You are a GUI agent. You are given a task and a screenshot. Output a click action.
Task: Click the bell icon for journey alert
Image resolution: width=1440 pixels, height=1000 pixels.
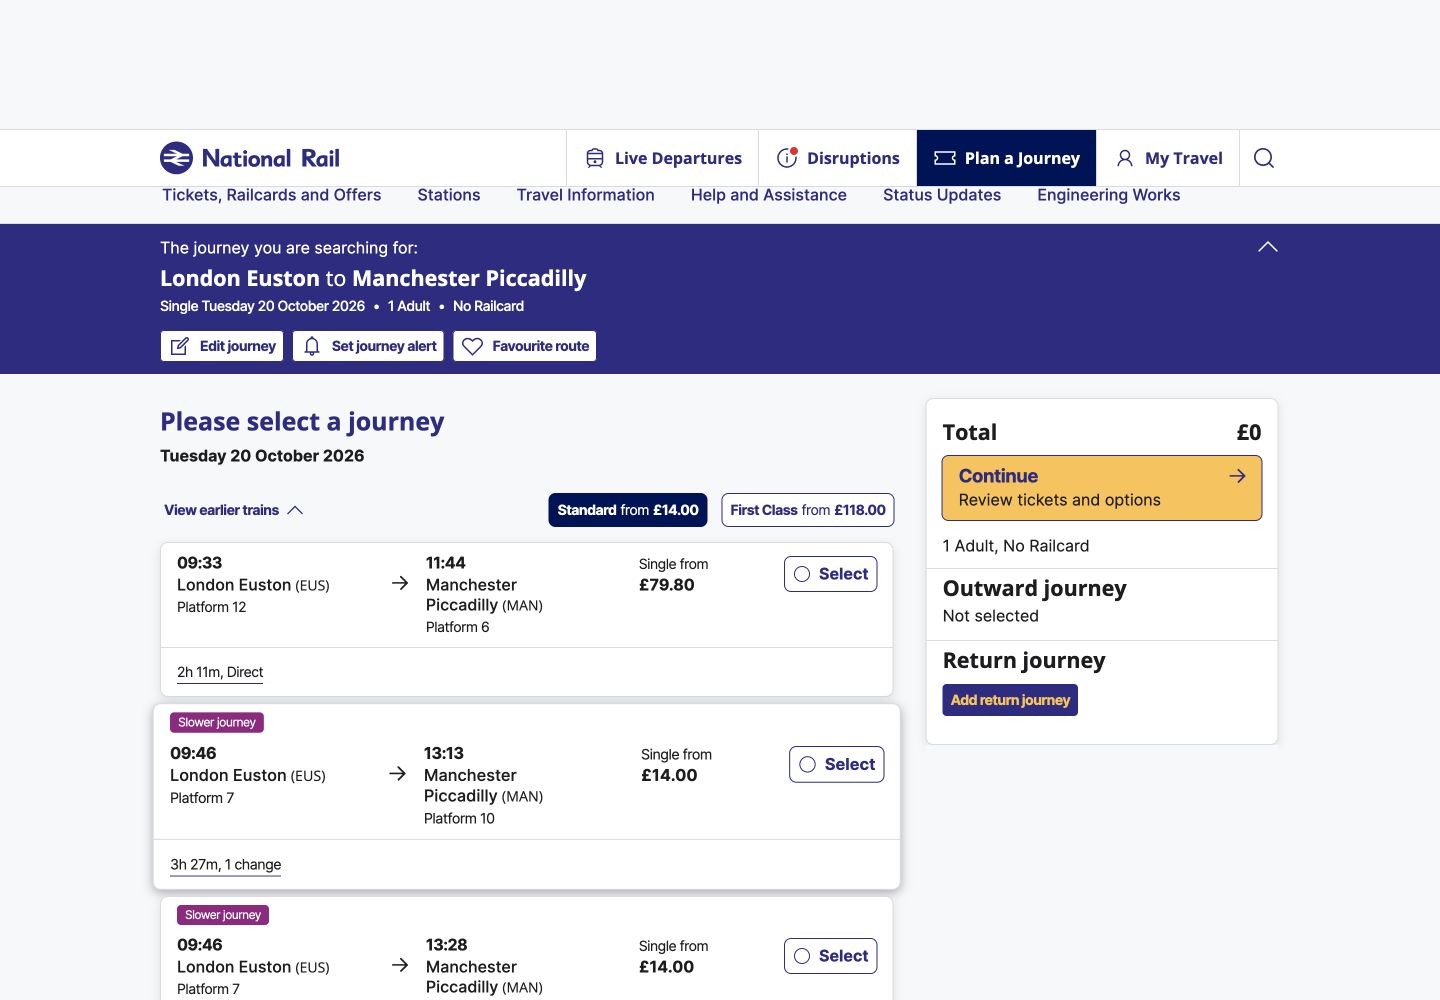pyautogui.click(x=312, y=346)
